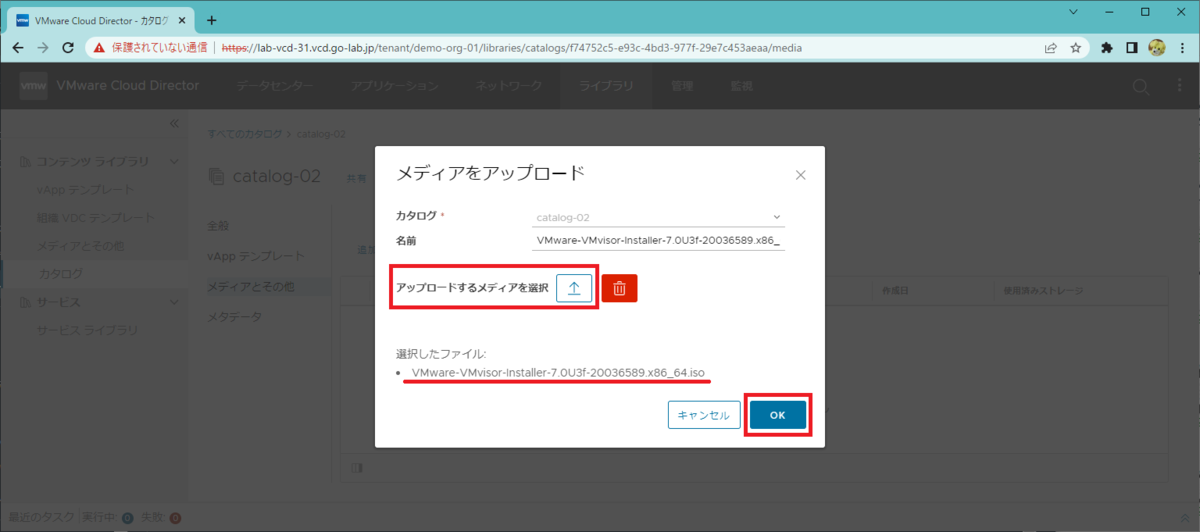Click the selected ISO file name
The image size is (1200, 532).
[x=560, y=373]
